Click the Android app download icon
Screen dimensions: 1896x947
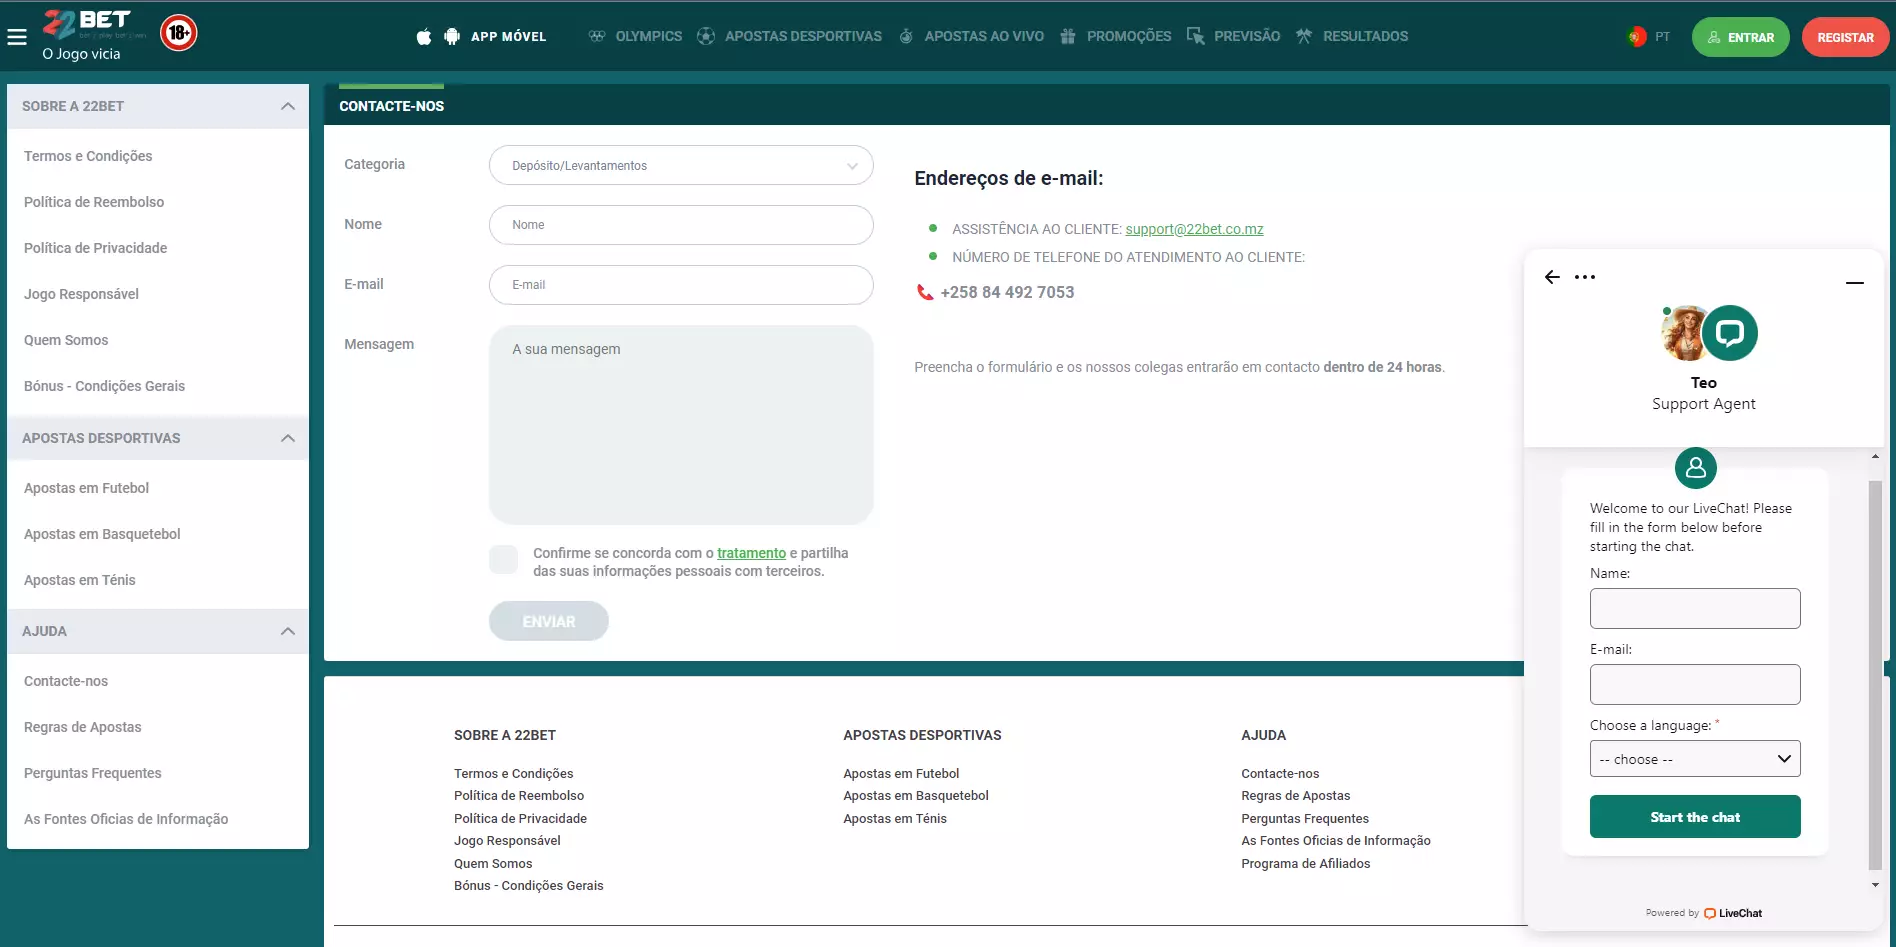tap(452, 37)
